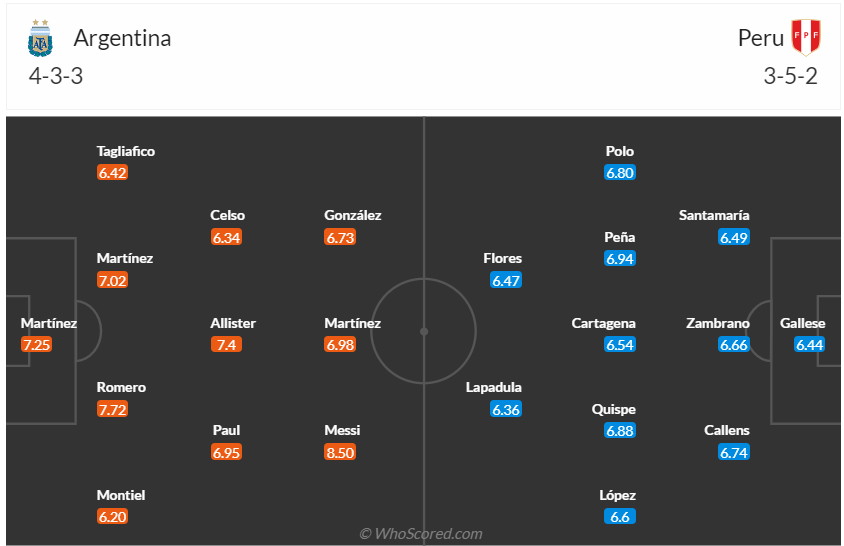Click the Argentina team crest icon
This screenshot has width=844, height=546.
pyautogui.click(x=40, y=38)
